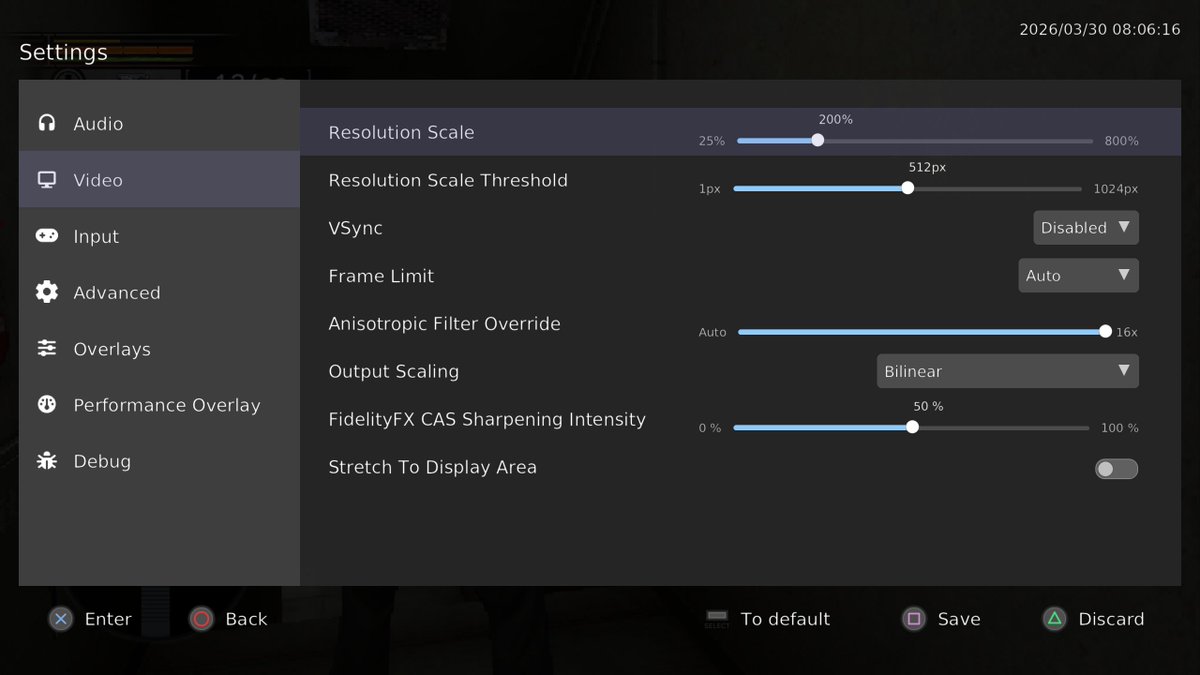Click the bug icon for Debug settings
1200x675 pixels.
(x=47, y=461)
